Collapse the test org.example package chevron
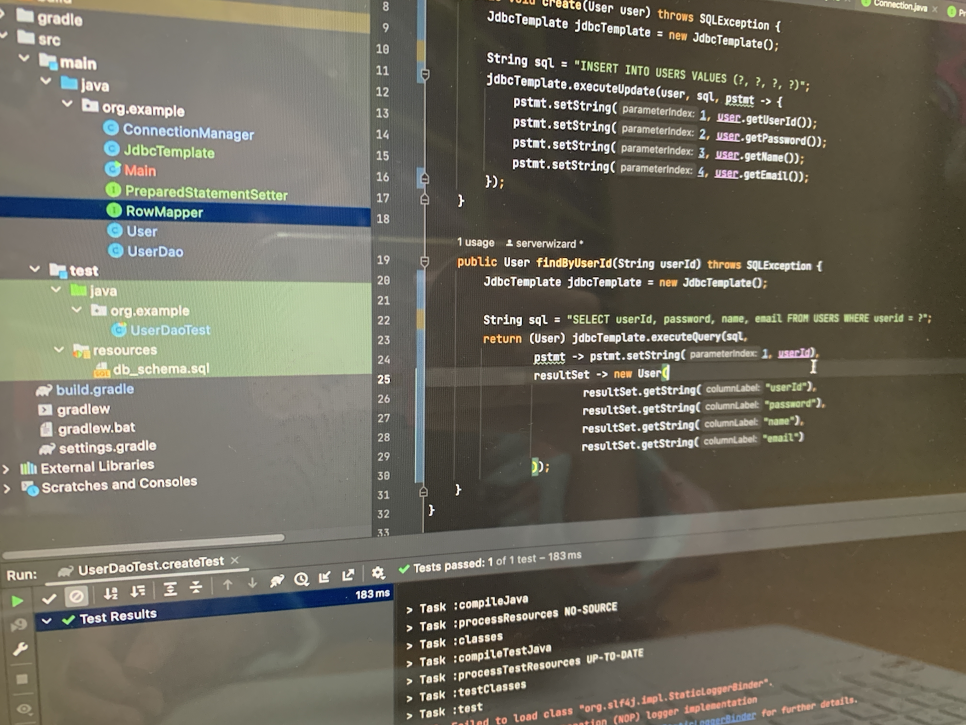Screen dimensions: 966x725 click(x=77, y=309)
